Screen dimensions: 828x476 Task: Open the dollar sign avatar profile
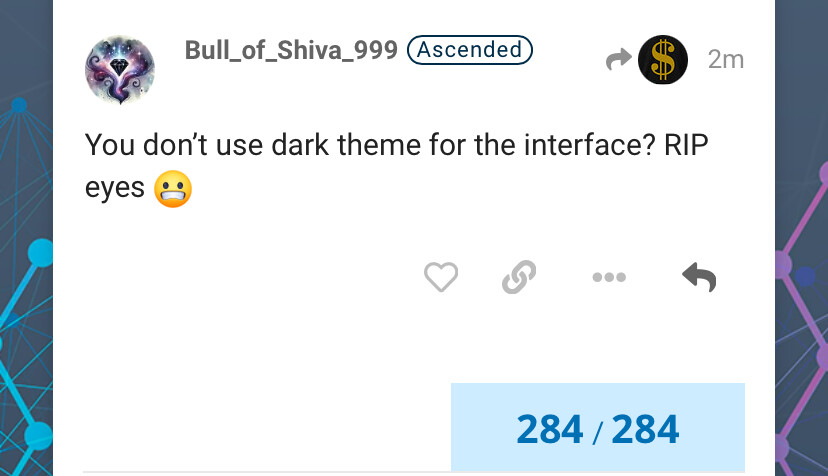click(x=663, y=60)
